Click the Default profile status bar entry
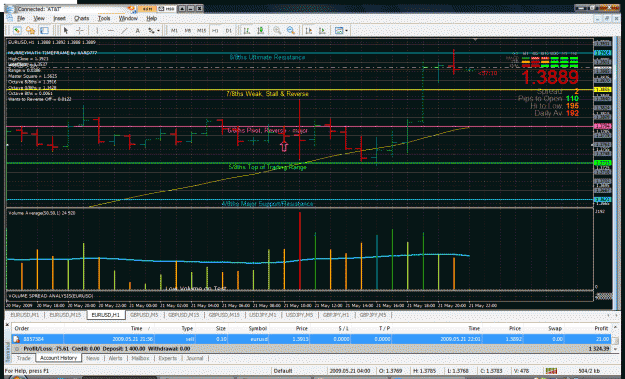Viewport: 625px width, 379px height. (x=283, y=371)
